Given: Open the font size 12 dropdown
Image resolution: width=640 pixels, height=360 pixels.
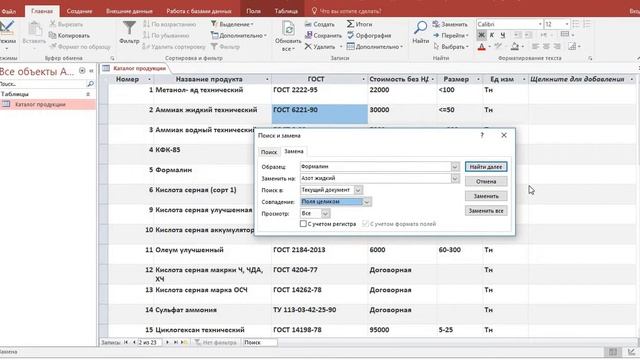Looking at the screenshot, I should 567,24.
